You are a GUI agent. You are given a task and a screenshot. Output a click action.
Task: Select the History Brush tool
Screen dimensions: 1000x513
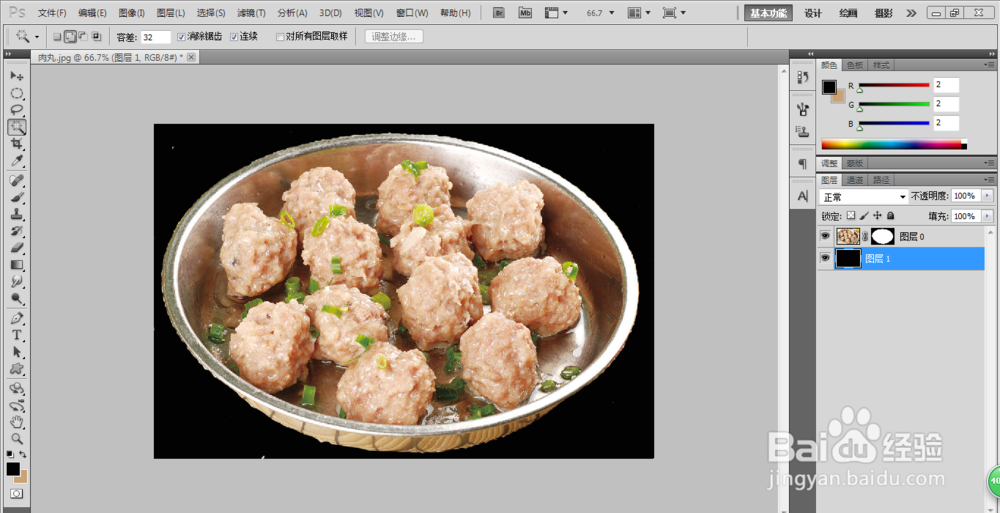click(17, 230)
